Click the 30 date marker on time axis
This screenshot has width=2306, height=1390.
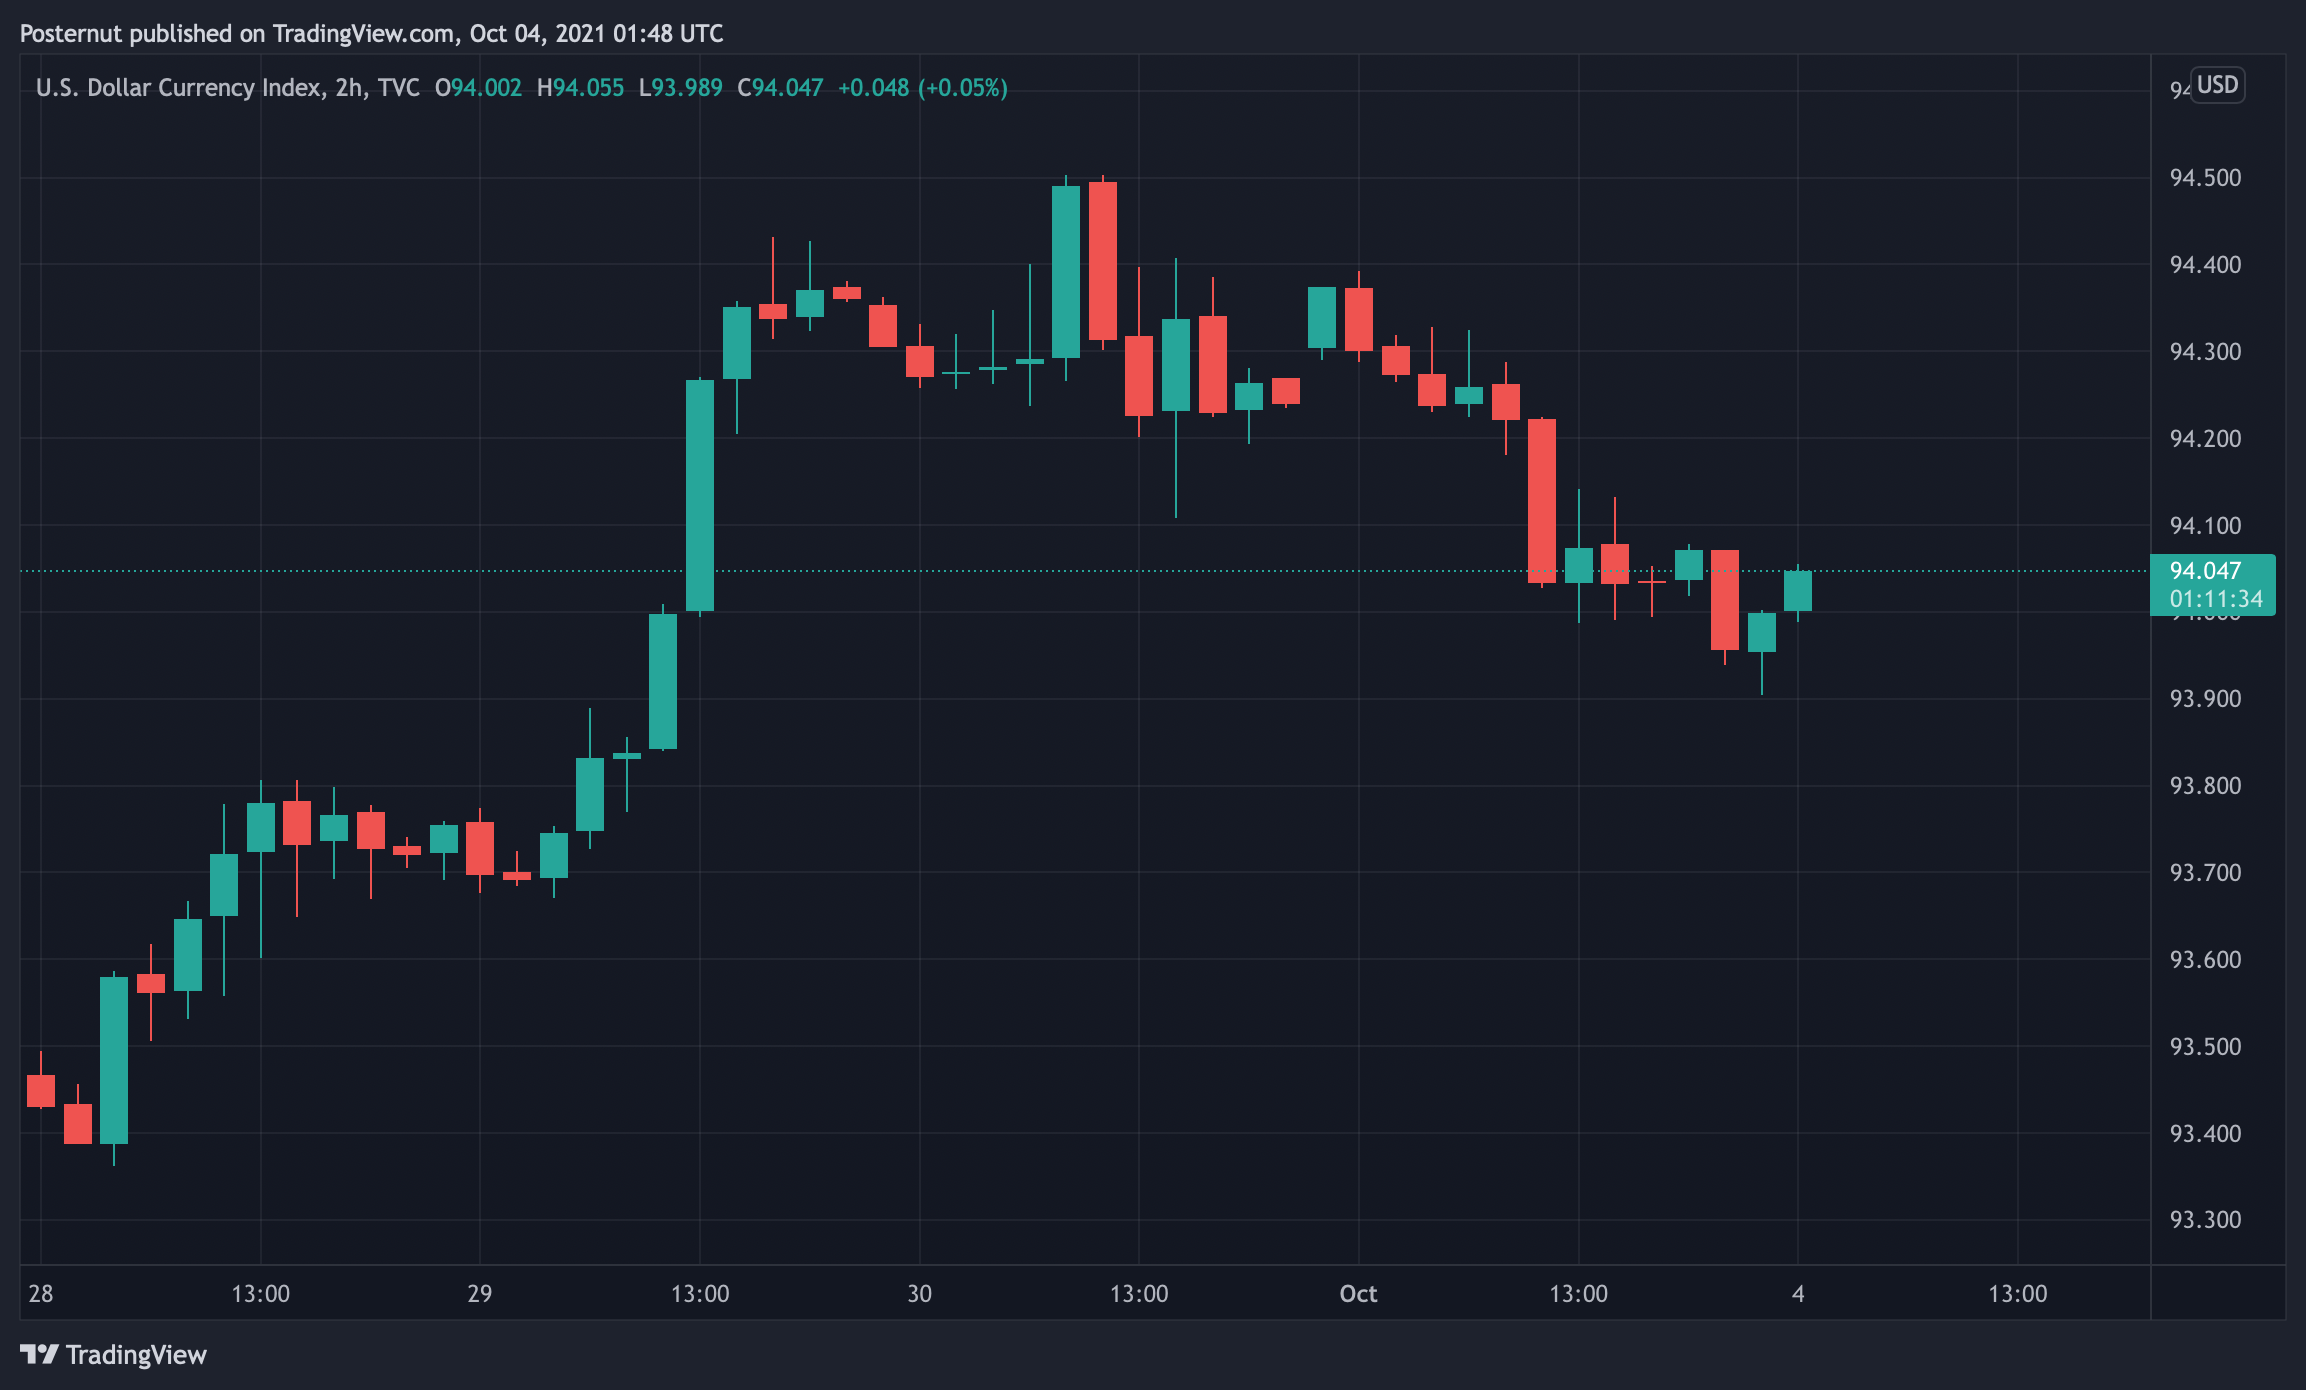(x=919, y=1294)
